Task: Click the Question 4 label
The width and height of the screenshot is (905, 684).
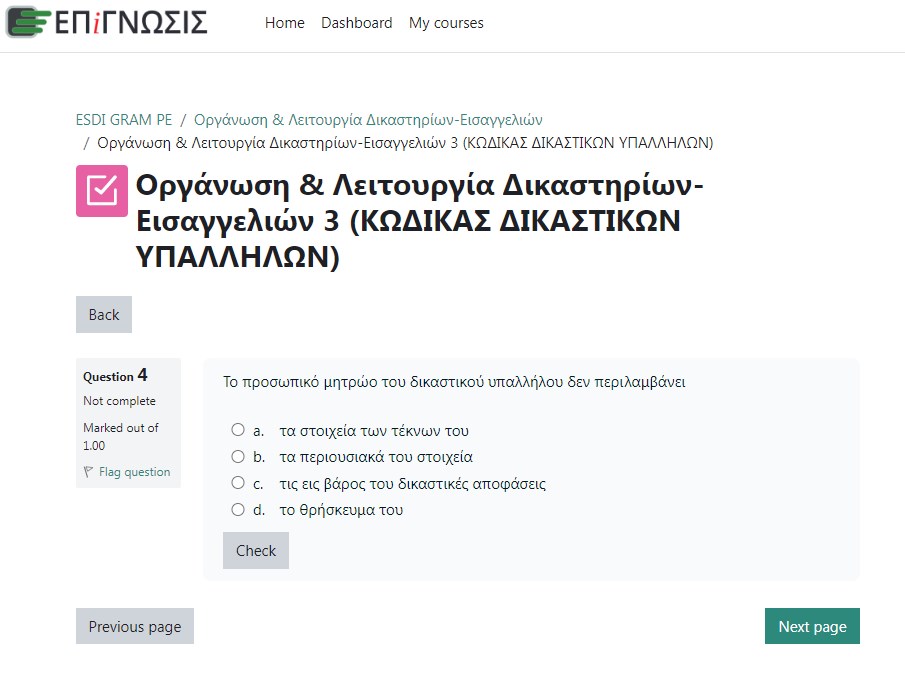Action: (x=115, y=376)
